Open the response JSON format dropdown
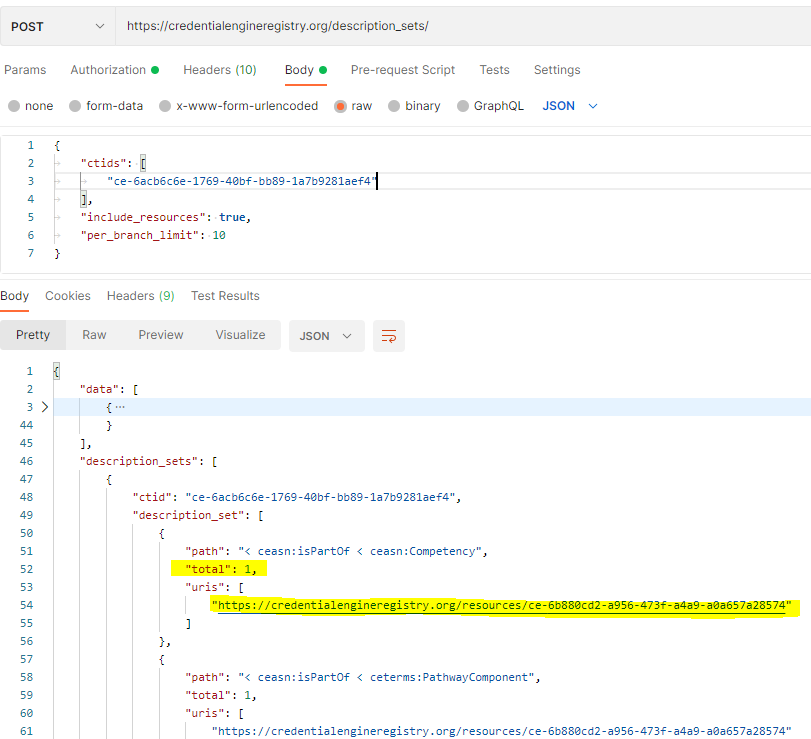The width and height of the screenshot is (811, 739). (x=326, y=336)
